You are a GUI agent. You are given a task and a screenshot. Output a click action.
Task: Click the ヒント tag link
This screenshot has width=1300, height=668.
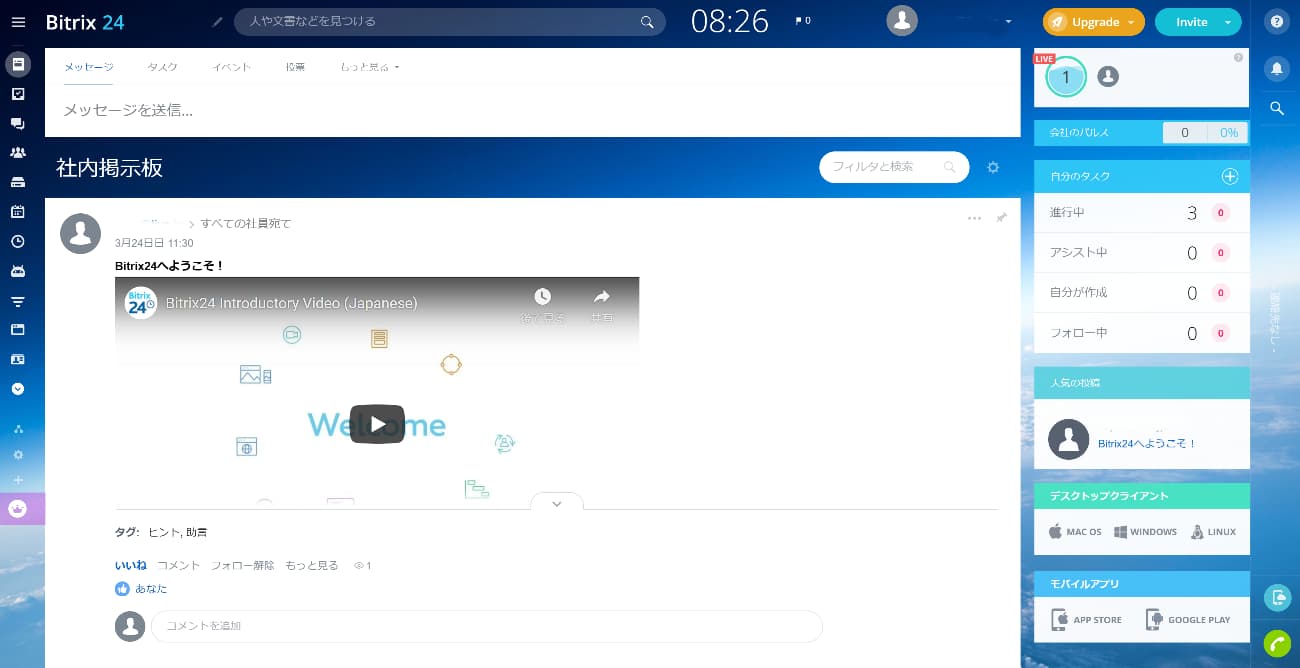[x=163, y=533]
